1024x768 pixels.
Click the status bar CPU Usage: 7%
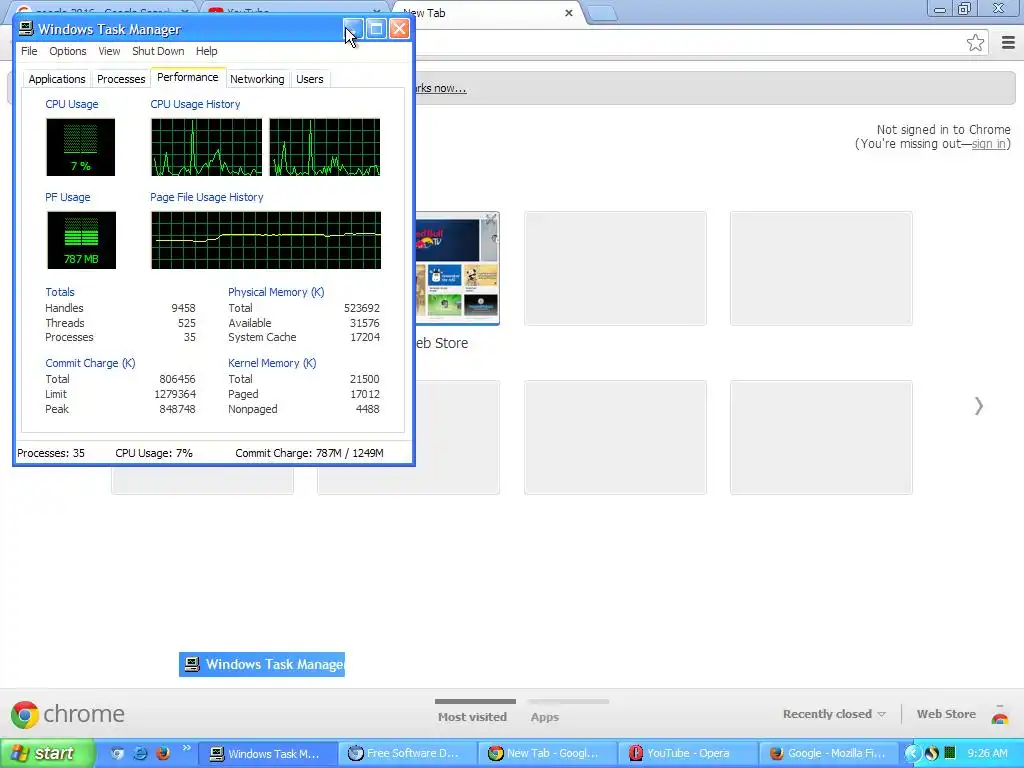tap(154, 453)
